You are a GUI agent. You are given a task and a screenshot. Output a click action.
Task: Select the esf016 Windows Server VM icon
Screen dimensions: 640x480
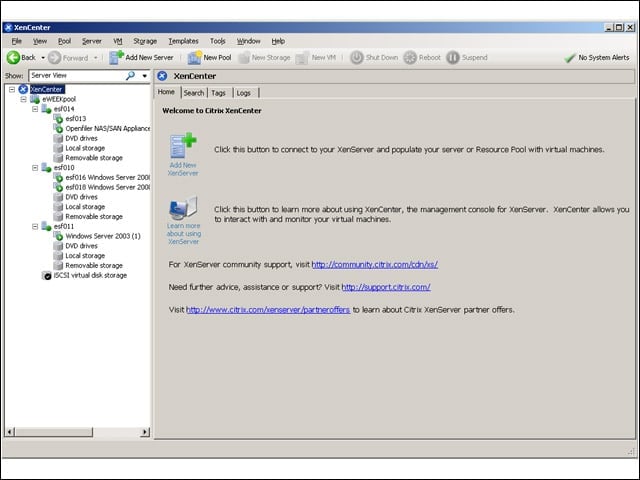click(x=58, y=178)
